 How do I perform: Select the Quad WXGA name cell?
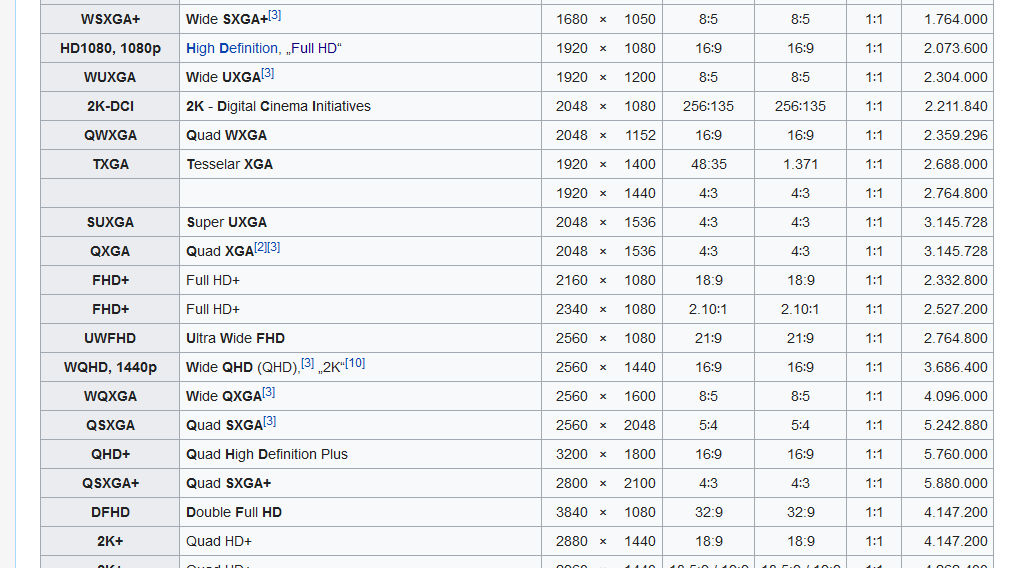coord(361,135)
